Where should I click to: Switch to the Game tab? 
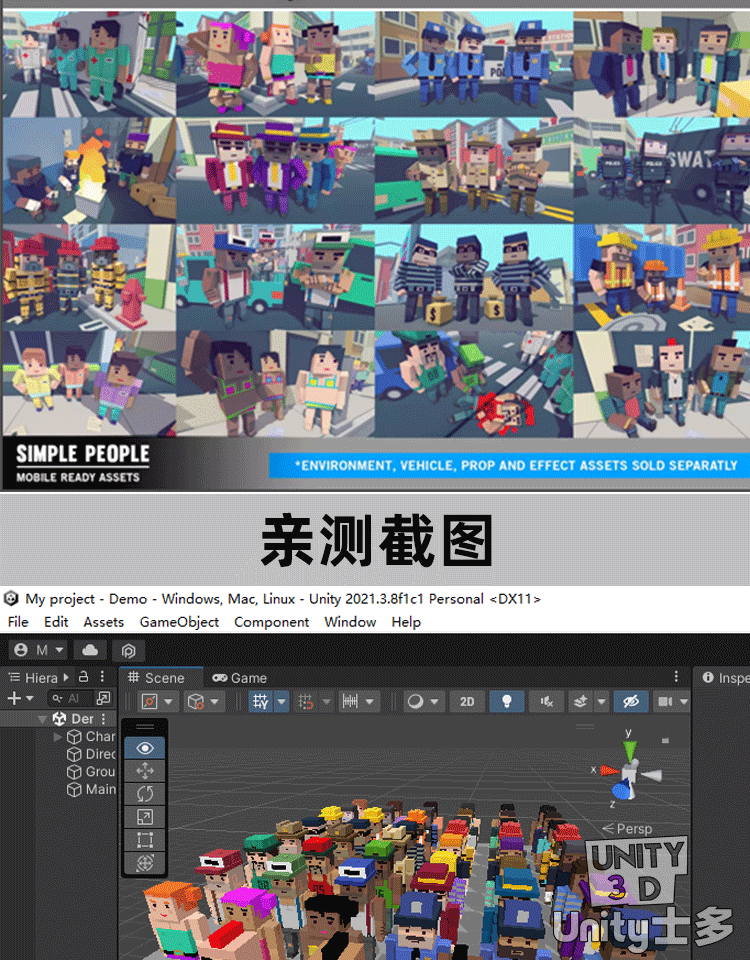pos(240,678)
